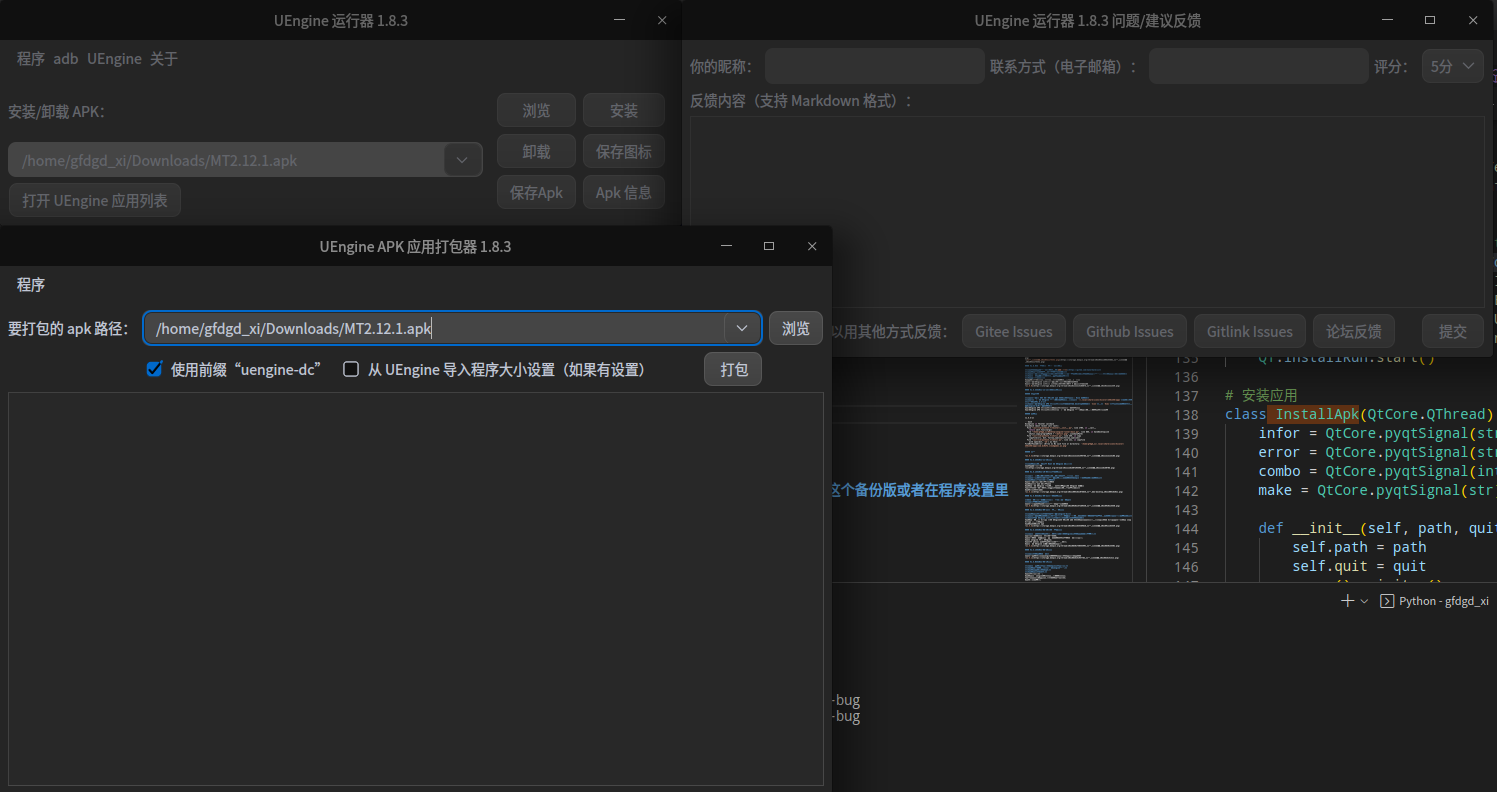The image size is (1497, 792).
Task: Maximize the UEngine APK 应用打包器 window
Action: click(769, 246)
